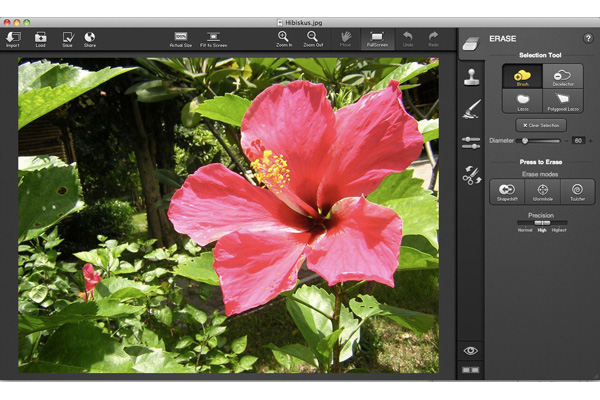600x400 pixels.
Task: Click the Zoom Out magnifier
Action: point(313,38)
